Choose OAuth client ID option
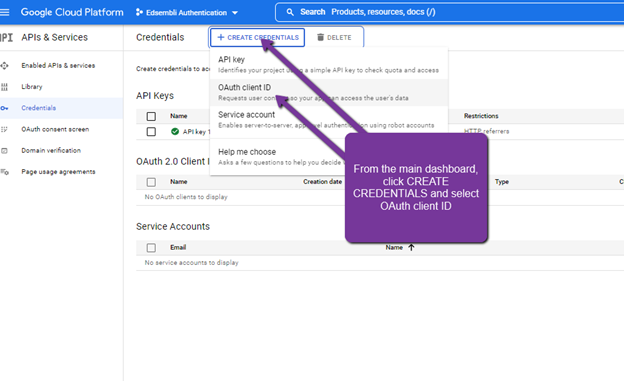Viewport: 624px width, 381px height. tap(329, 92)
